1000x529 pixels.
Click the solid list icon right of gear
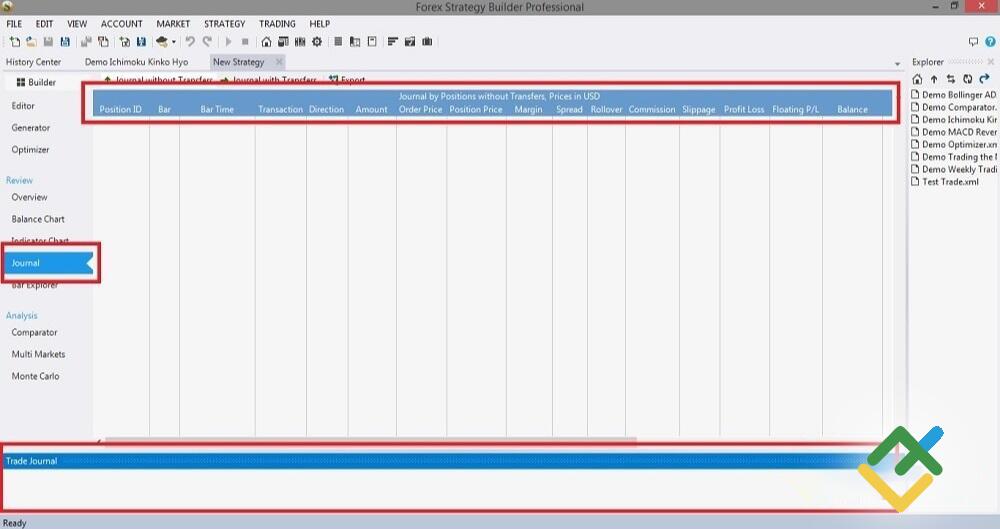338,41
